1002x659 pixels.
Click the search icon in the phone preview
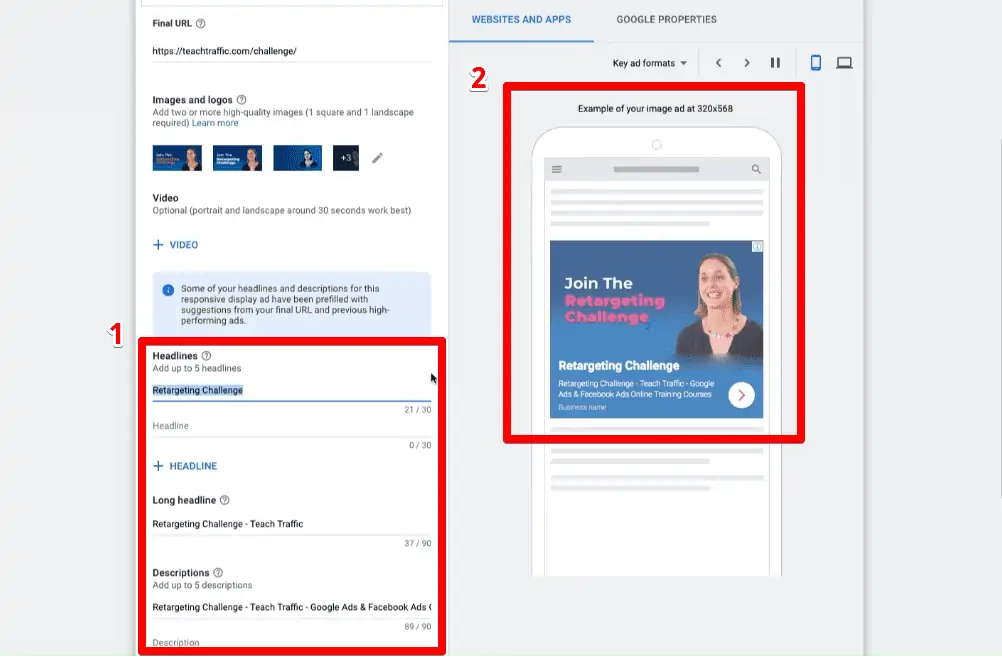pos(756,170)
